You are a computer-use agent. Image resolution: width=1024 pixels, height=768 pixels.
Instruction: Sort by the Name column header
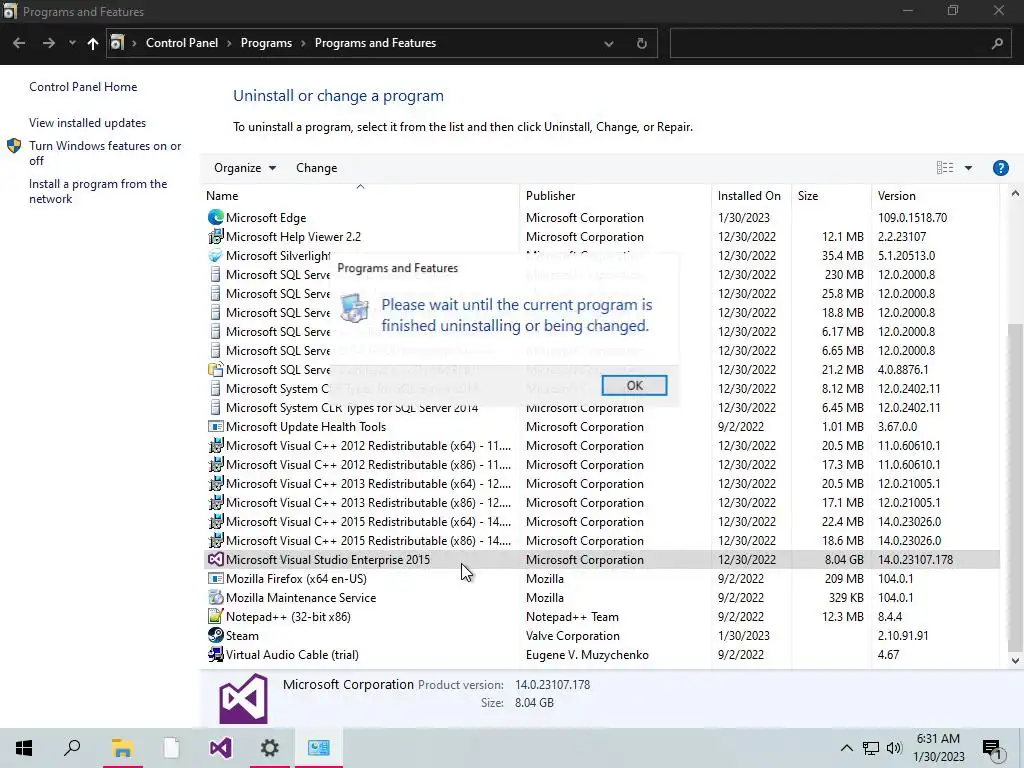[x=360, y=195]
